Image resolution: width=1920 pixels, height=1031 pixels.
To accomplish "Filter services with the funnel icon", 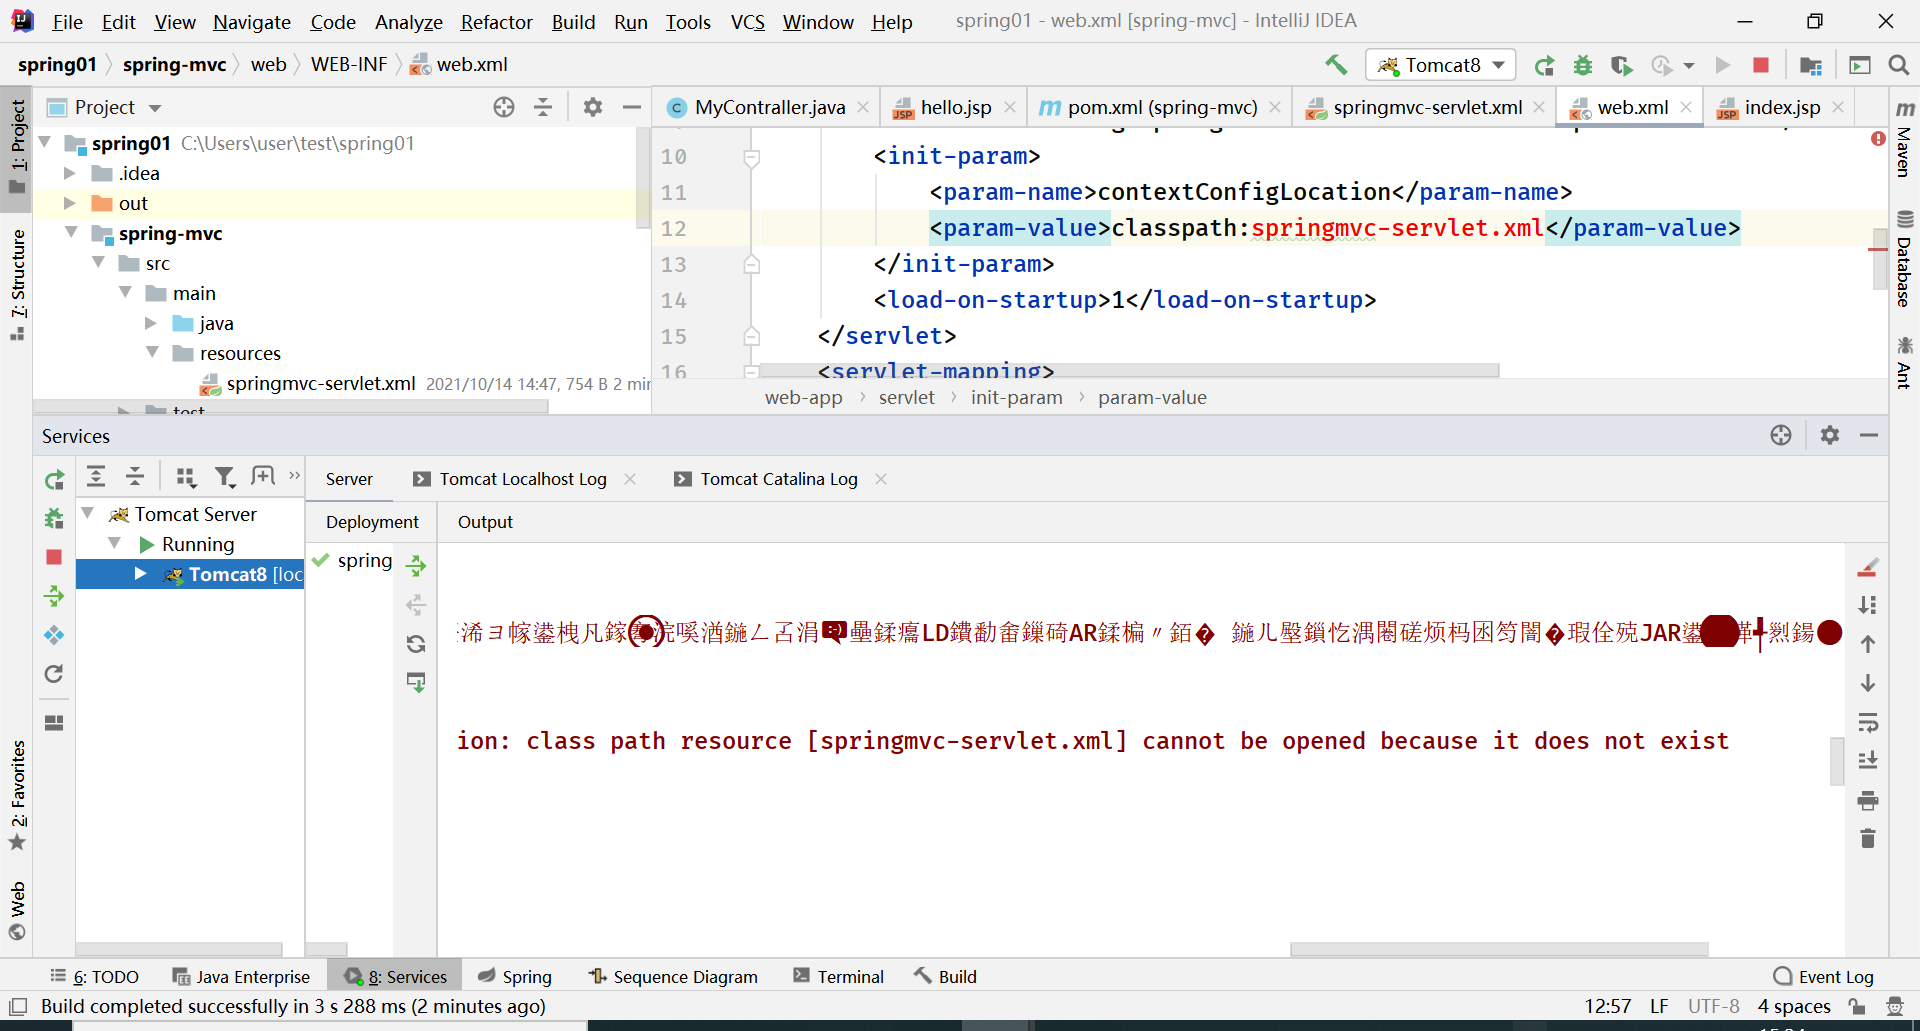I will click(x=225, y=477).
